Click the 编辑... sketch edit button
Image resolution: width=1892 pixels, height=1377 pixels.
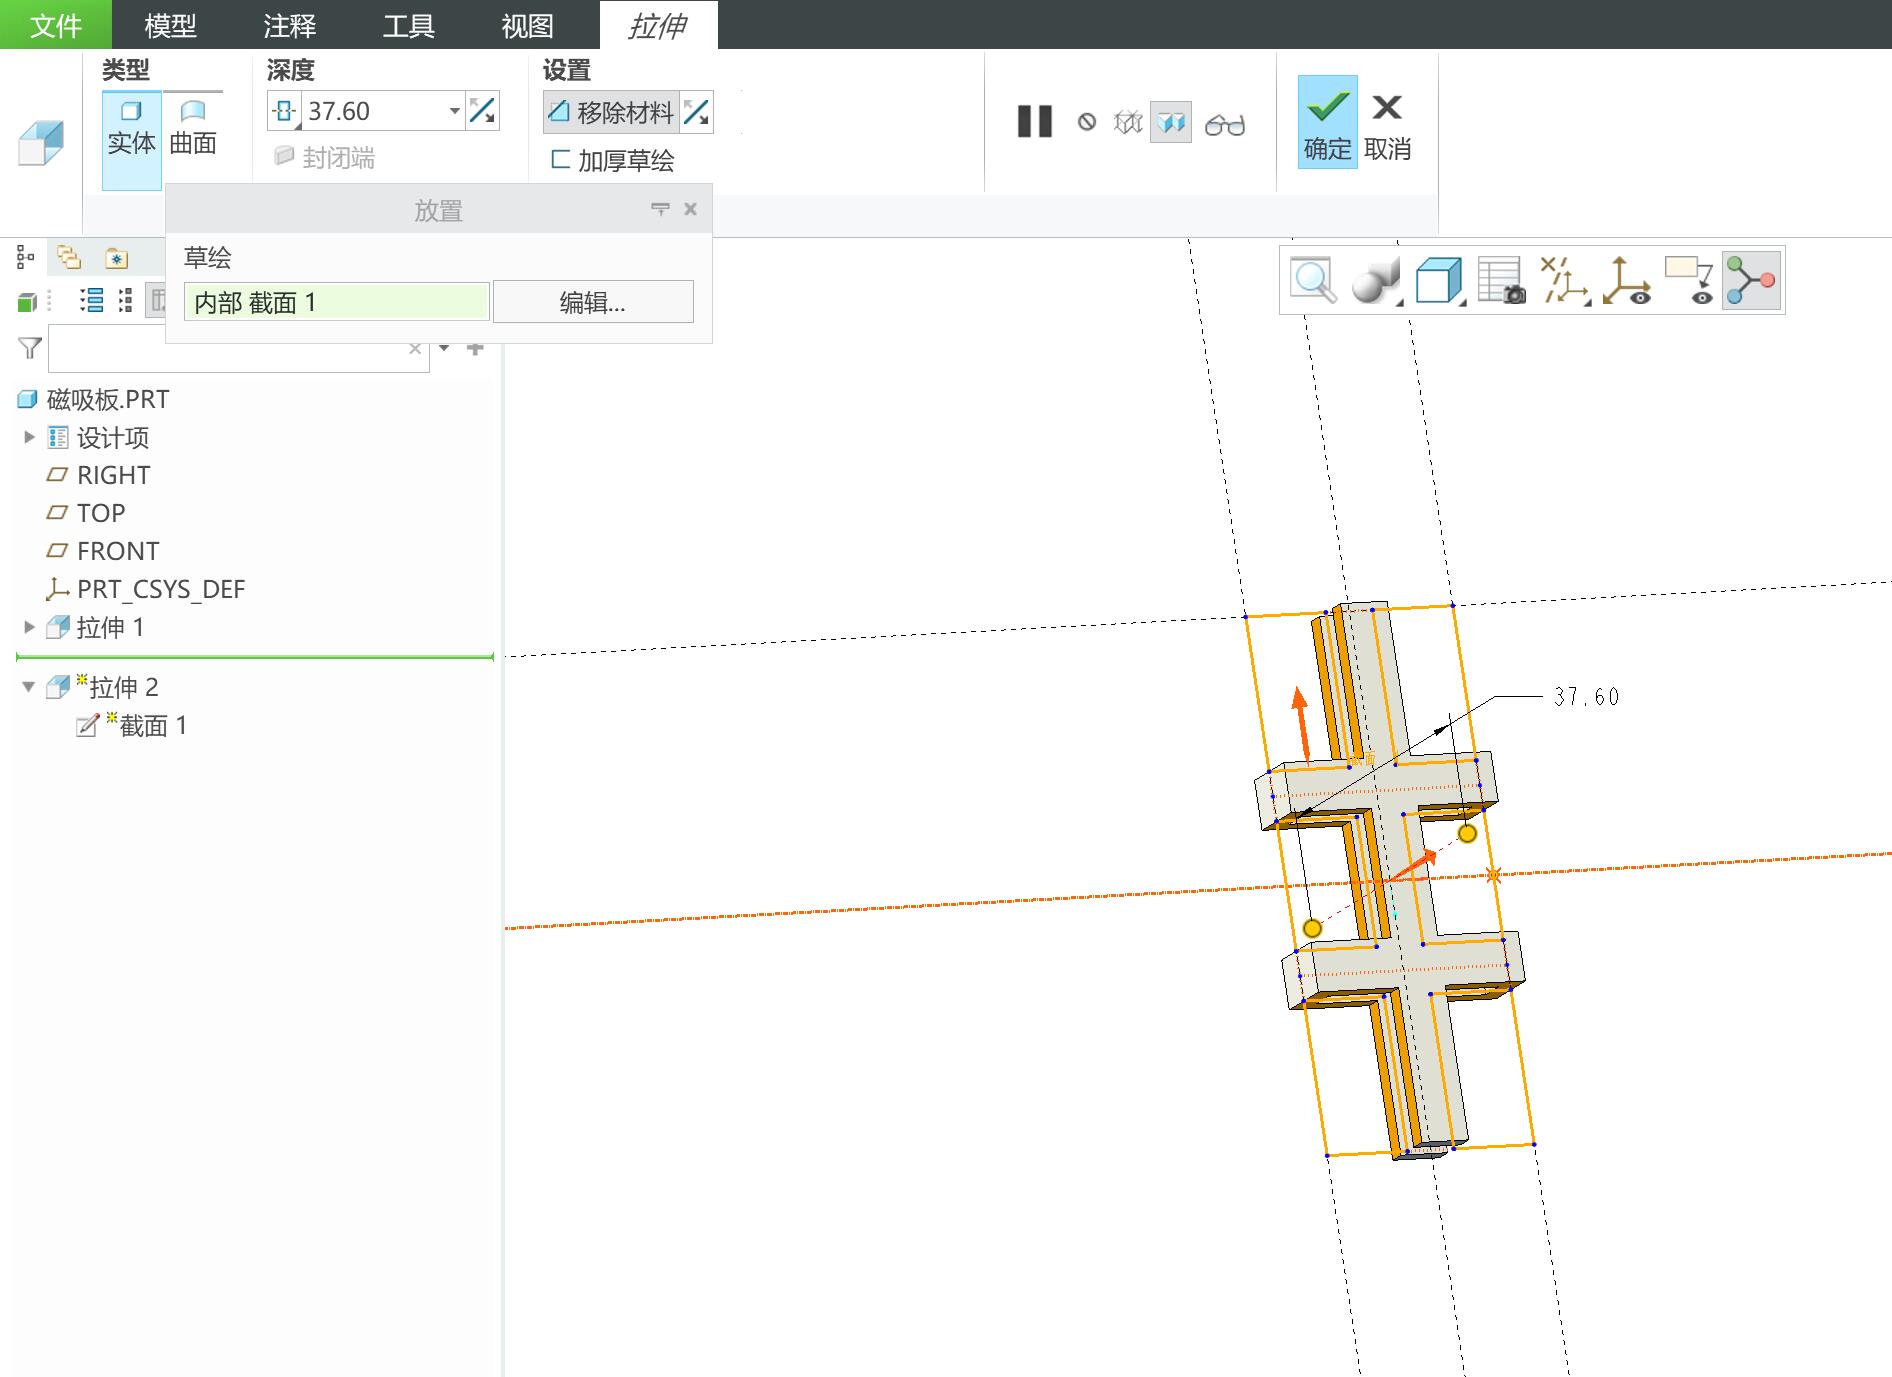[593, 302]
